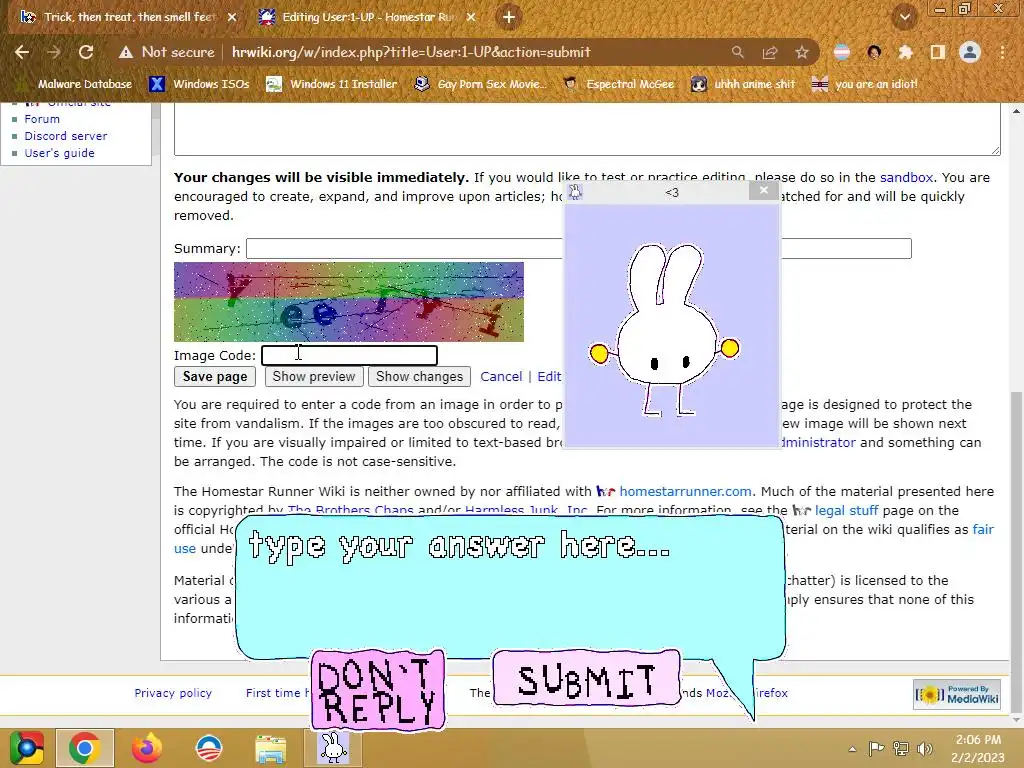Click the Save page button

click(215, 377)
